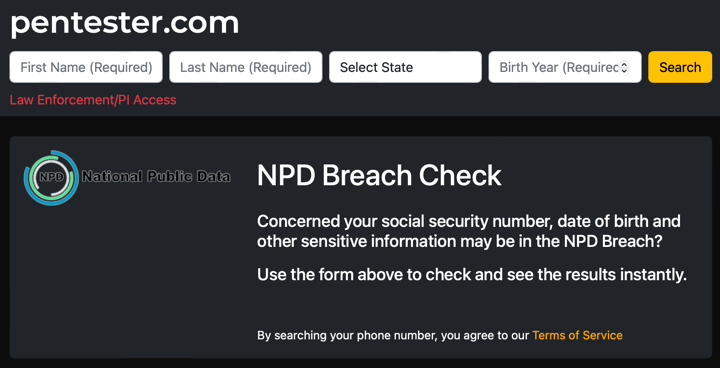Viewport: 720px width, 368px height.
Task: Click the 'By searching your phone number' disclaimer
Action: pyautogui.click(x=440, y=335)
